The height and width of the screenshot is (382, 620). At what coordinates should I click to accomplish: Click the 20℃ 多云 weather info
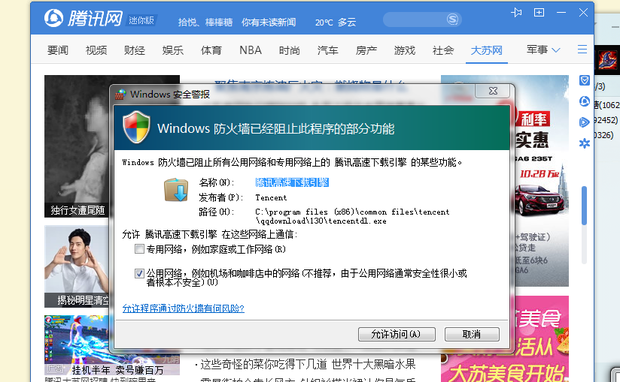(335, 22)
